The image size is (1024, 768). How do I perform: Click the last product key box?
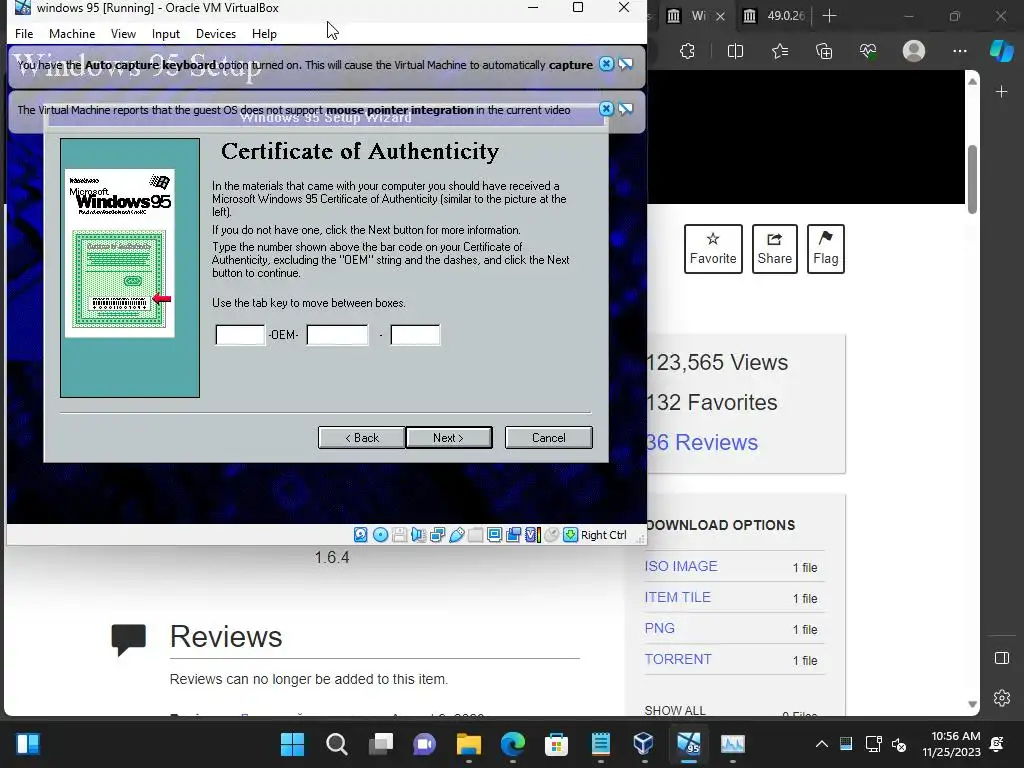click(x=415, y=334)
